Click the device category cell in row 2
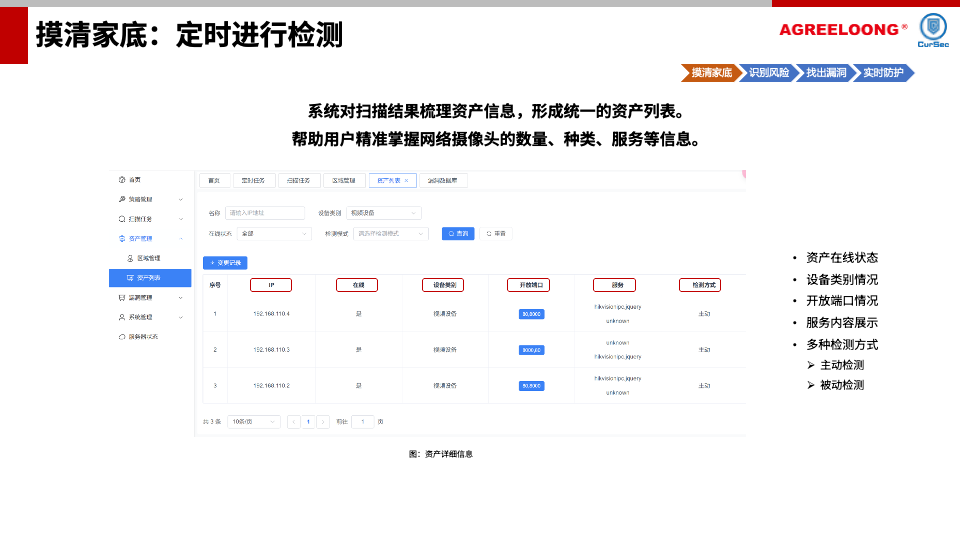Viewport: 960px width, 540px height. (x=445, y=350)
